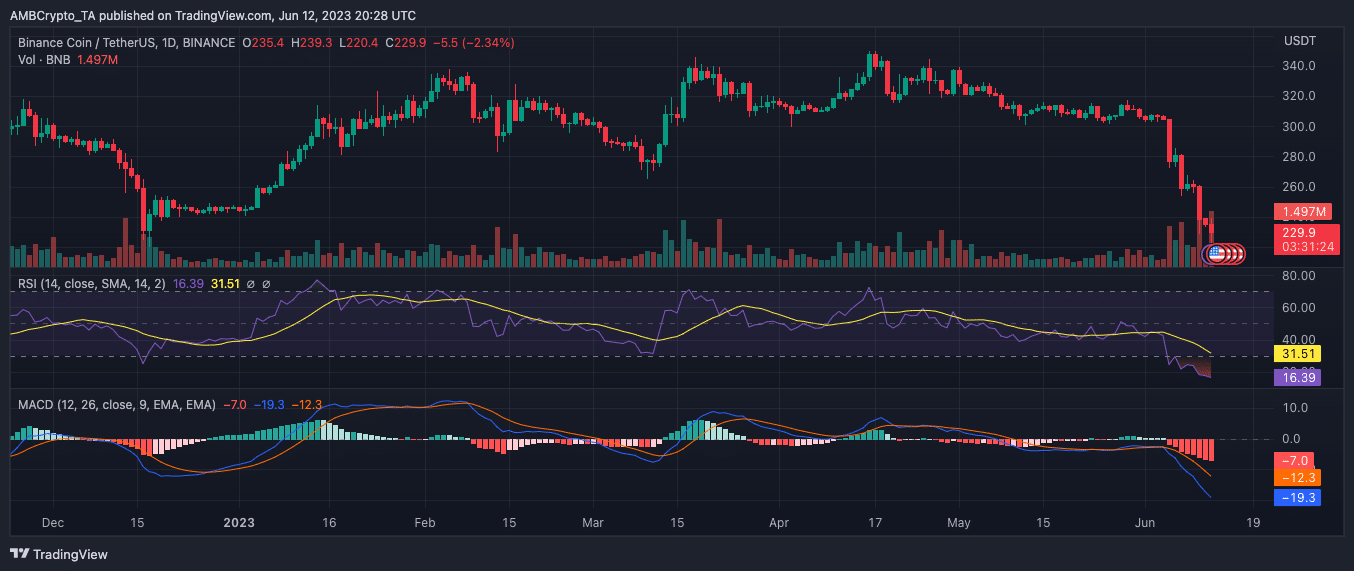Click the yellow 31.51 RSI axis label
Viewport: 1354px width, 571px height.
(1297, 353)
